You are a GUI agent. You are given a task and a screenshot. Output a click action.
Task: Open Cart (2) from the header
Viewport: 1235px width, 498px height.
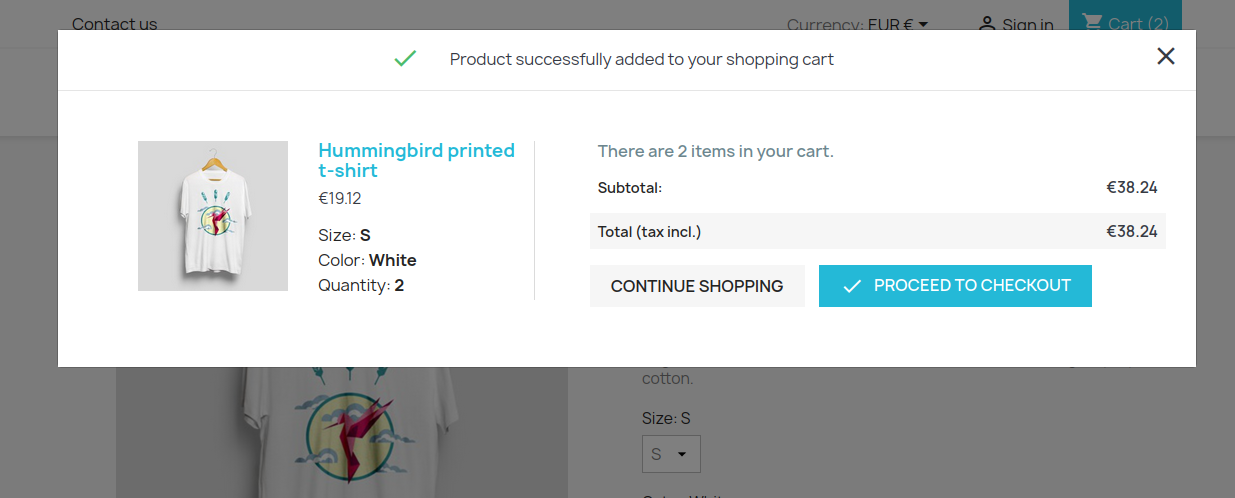tap(1125, 23)
